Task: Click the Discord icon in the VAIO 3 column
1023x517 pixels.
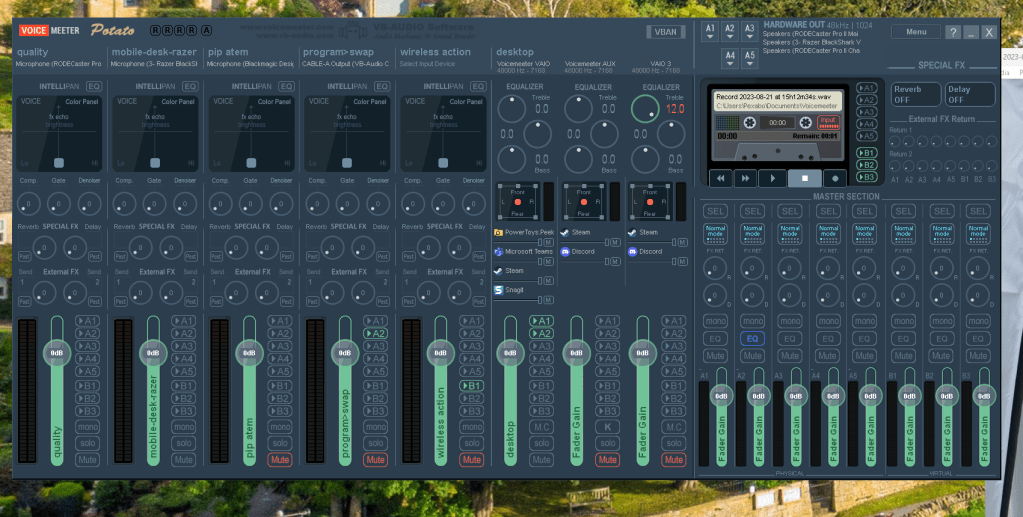Action: pos(632,251)
